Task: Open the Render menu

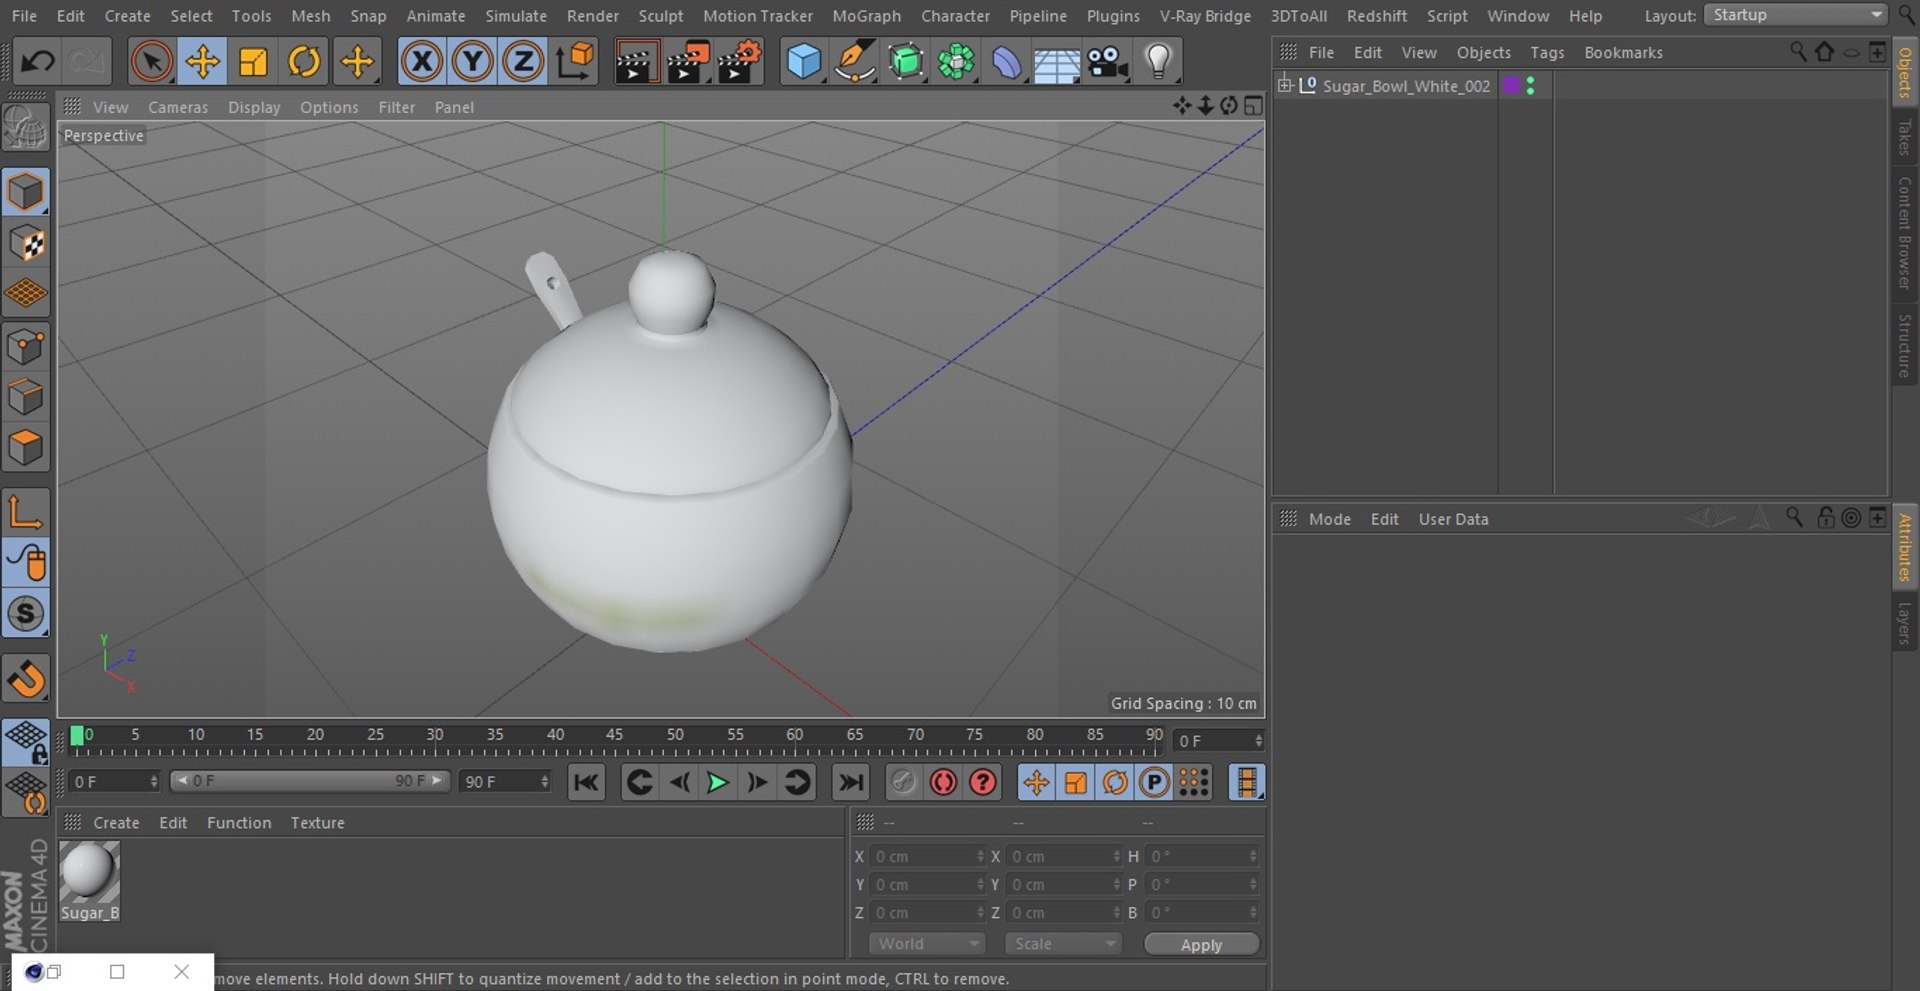Action: click(x=593, y=16)
